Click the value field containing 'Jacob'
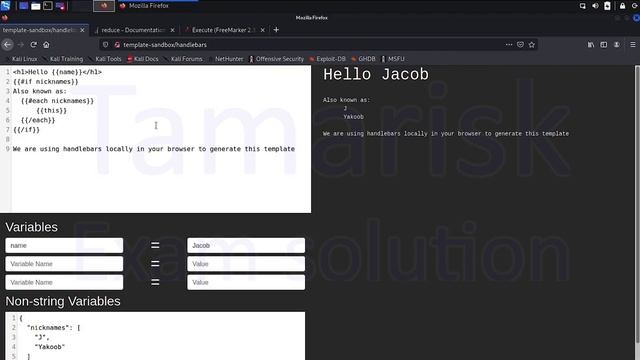 (246, 246)
